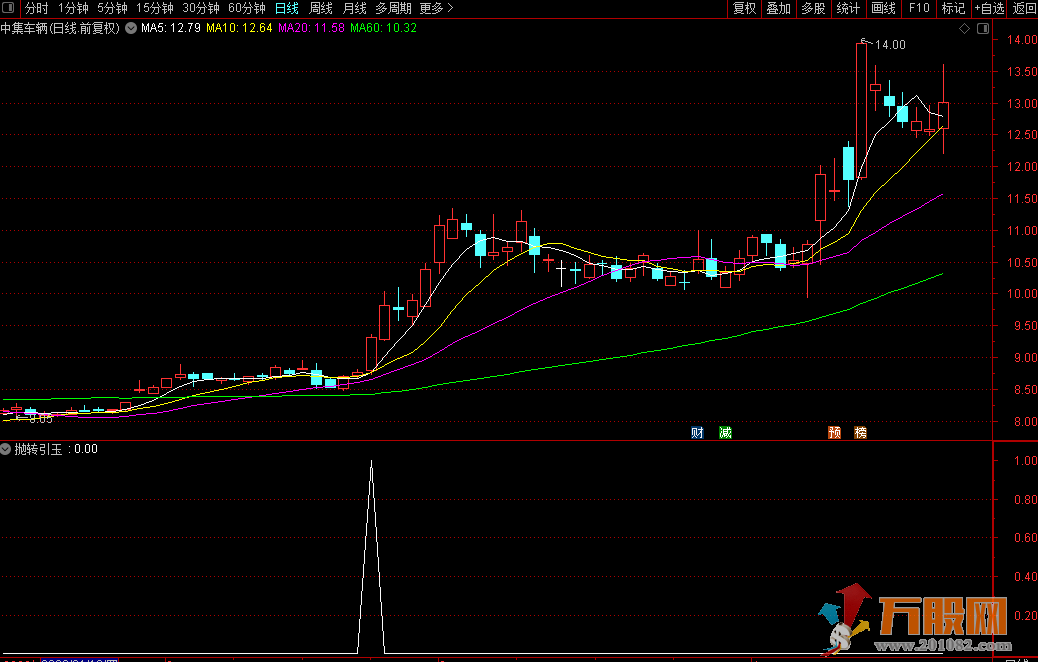Open F10 company info
1038x662 pixels.
pyautogui.click(x=919, y=8)
